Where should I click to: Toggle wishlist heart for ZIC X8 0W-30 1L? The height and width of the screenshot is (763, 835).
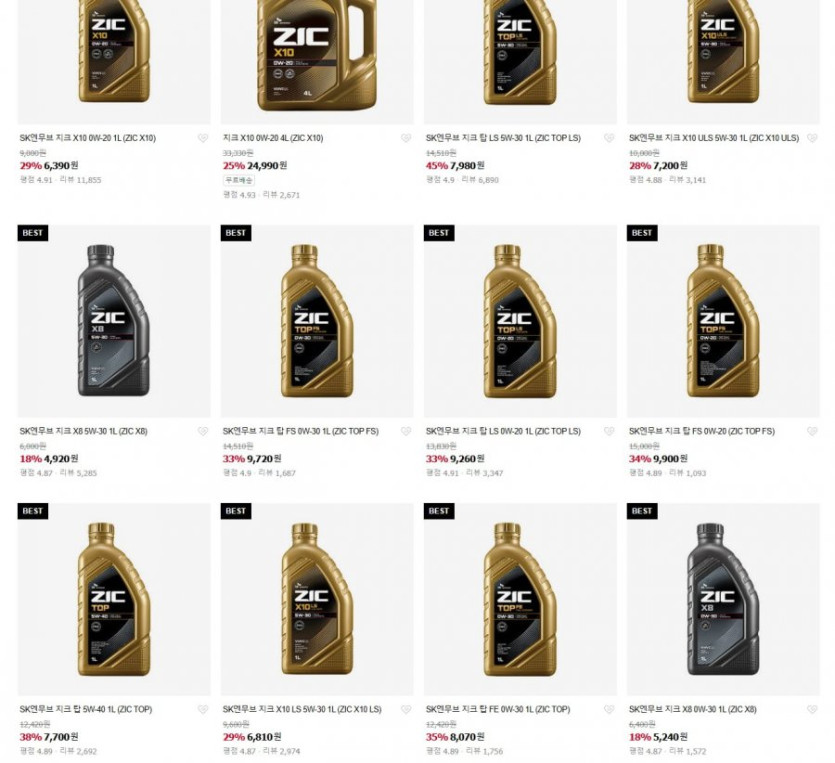click(812, 710)
